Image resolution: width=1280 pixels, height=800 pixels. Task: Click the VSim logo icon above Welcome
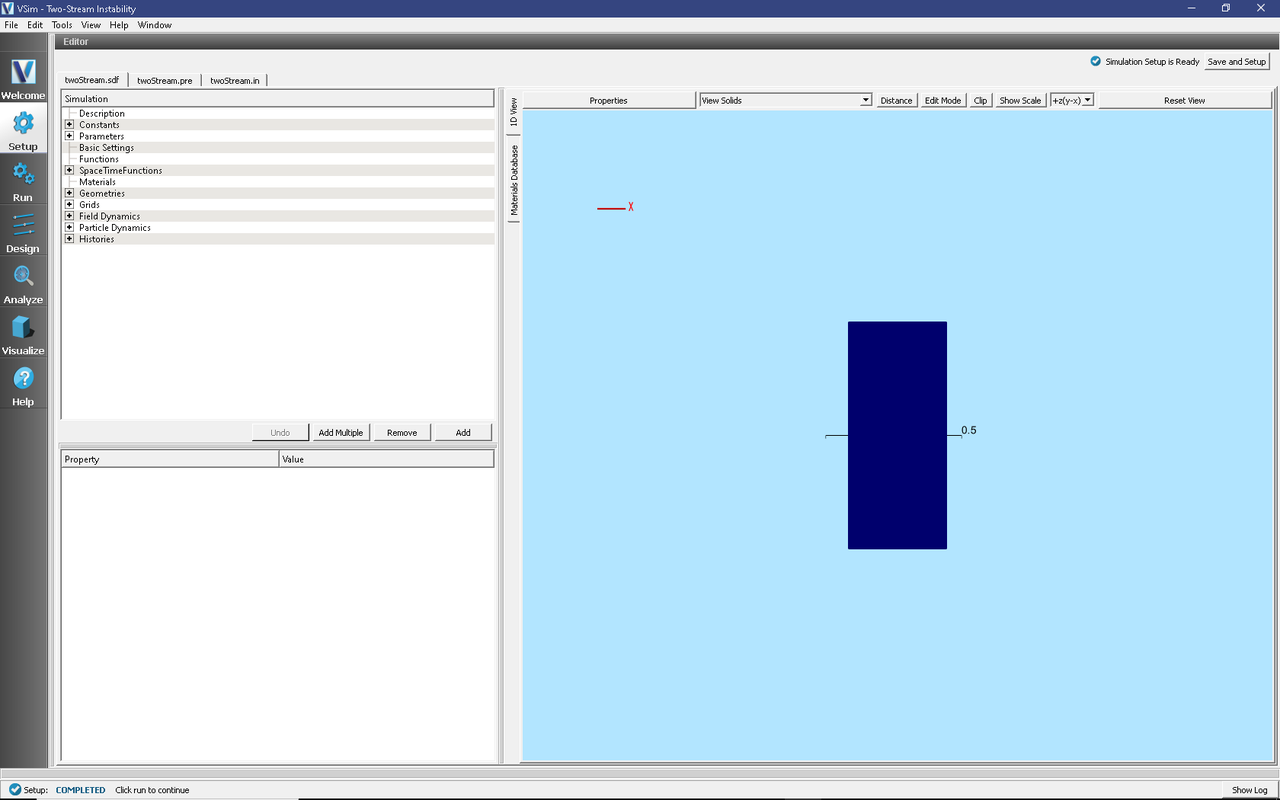[x=23, y=70]
